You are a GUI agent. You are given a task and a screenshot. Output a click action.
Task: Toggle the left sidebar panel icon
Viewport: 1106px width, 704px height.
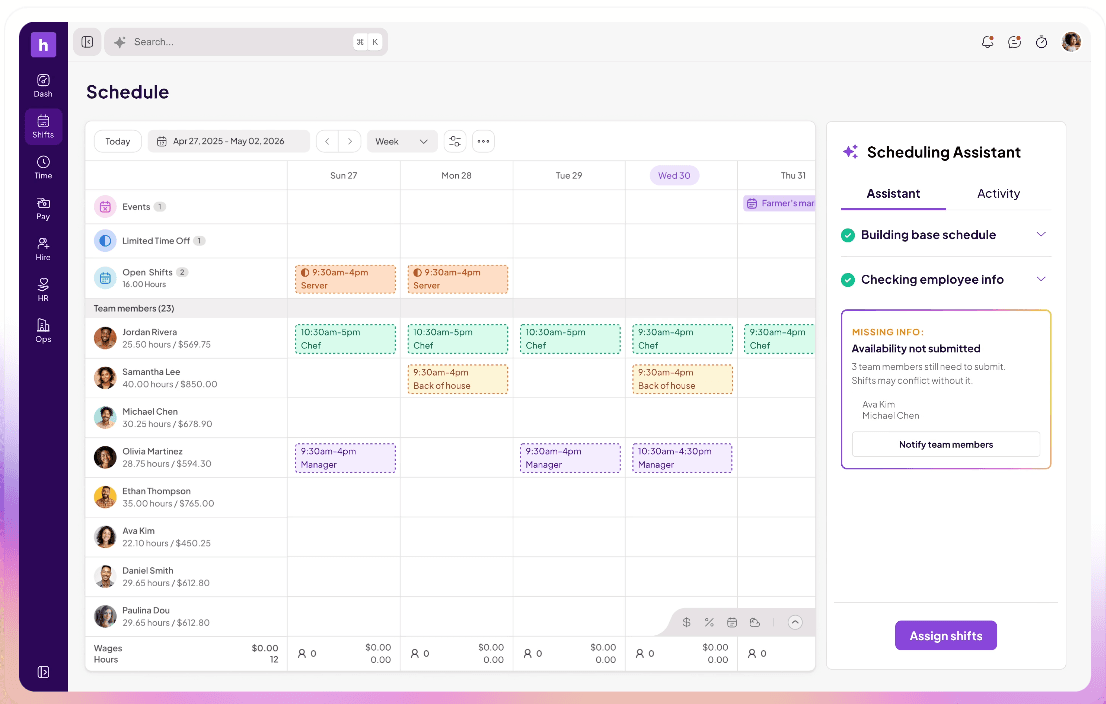(87, 42)
